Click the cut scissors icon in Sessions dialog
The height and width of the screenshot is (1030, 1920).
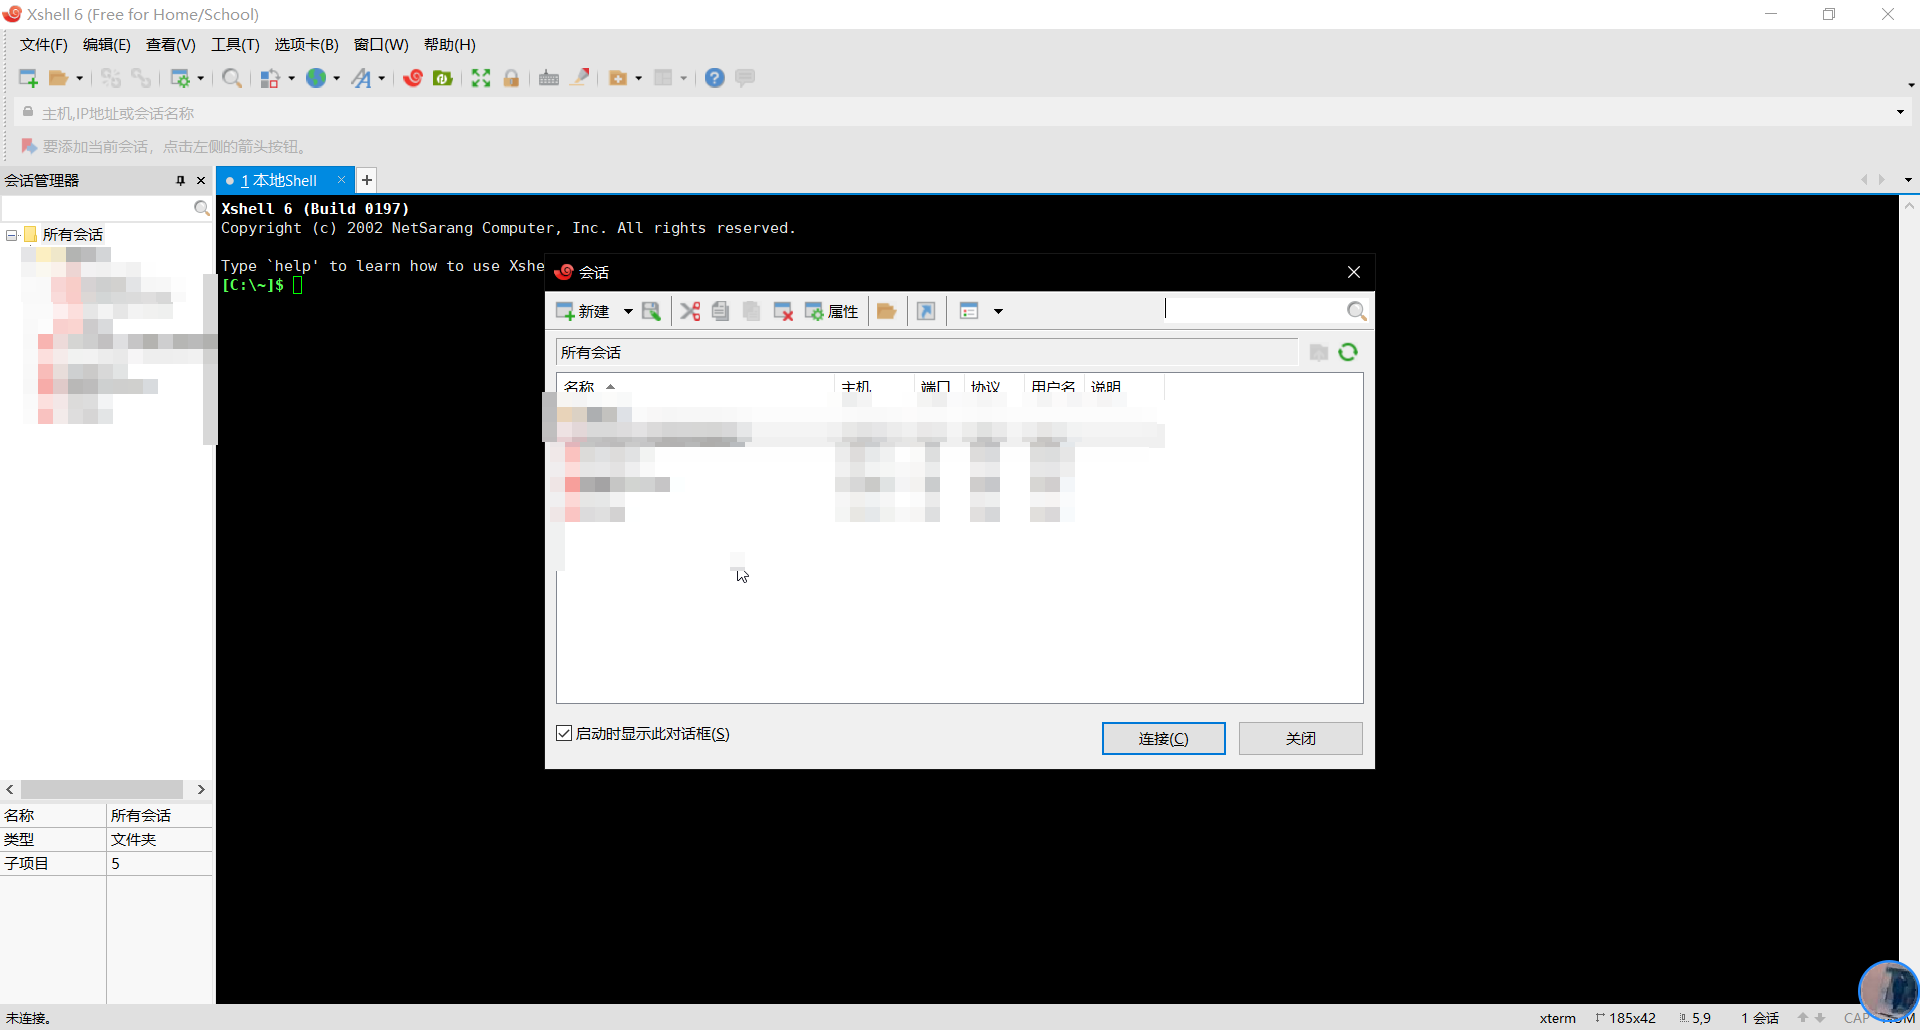point(690,311)
